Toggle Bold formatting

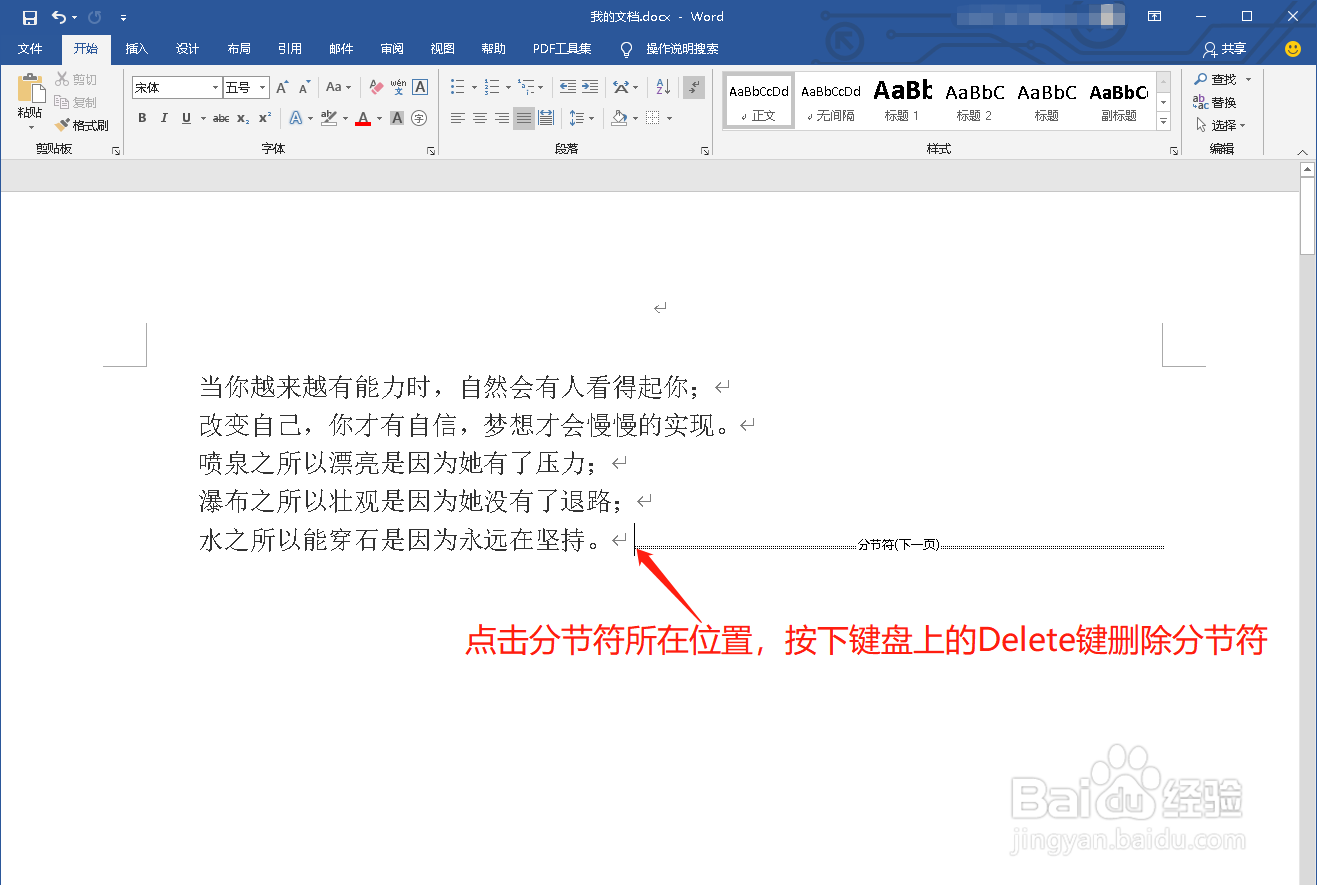point(142,118)
